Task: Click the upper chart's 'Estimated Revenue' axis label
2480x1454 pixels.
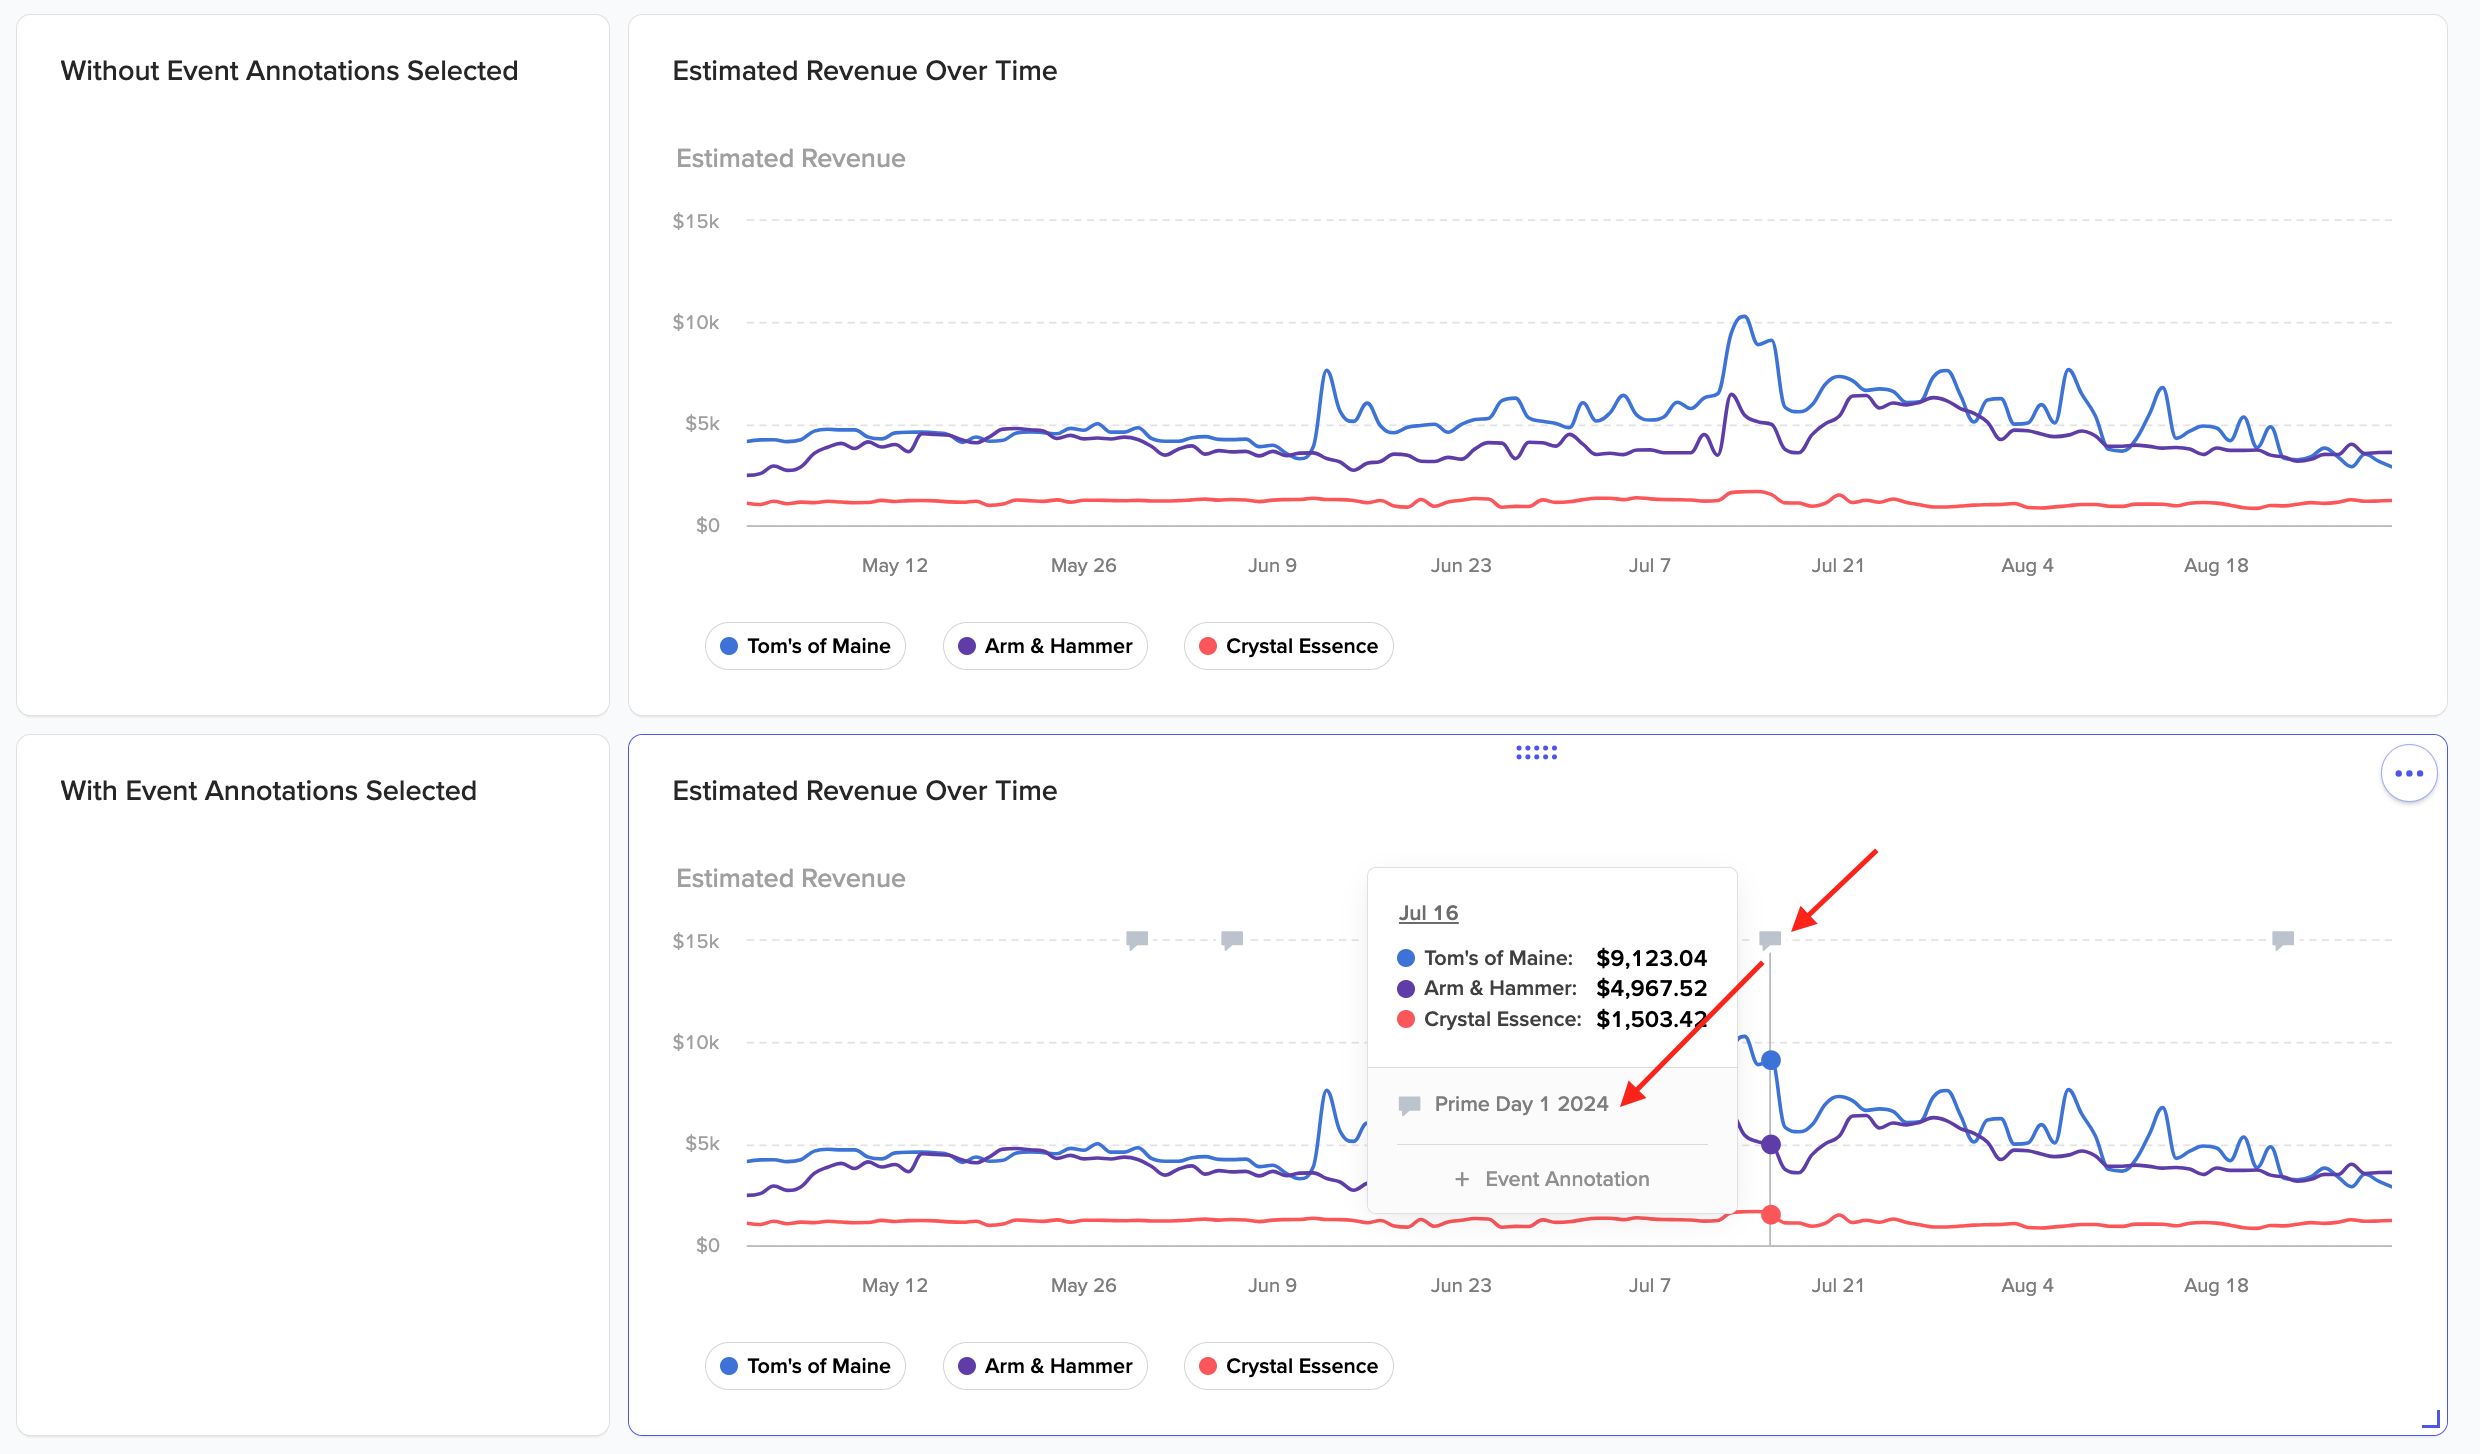Action: (x=790, y=158)
